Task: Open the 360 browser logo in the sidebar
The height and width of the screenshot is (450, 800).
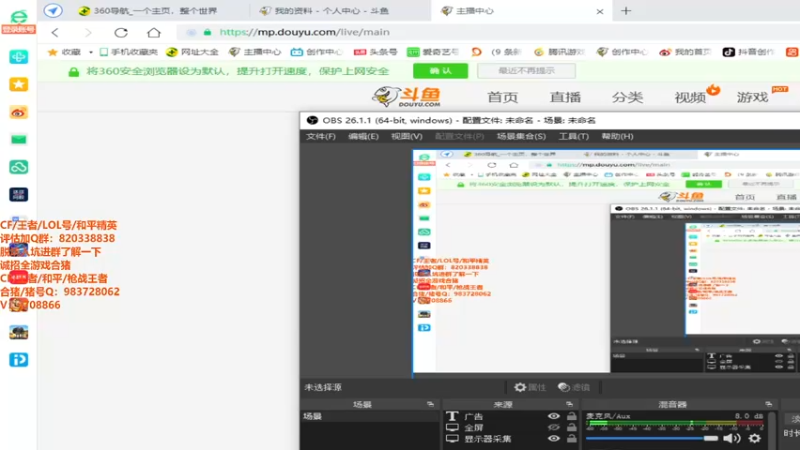Action: click(x=18, y=16)
